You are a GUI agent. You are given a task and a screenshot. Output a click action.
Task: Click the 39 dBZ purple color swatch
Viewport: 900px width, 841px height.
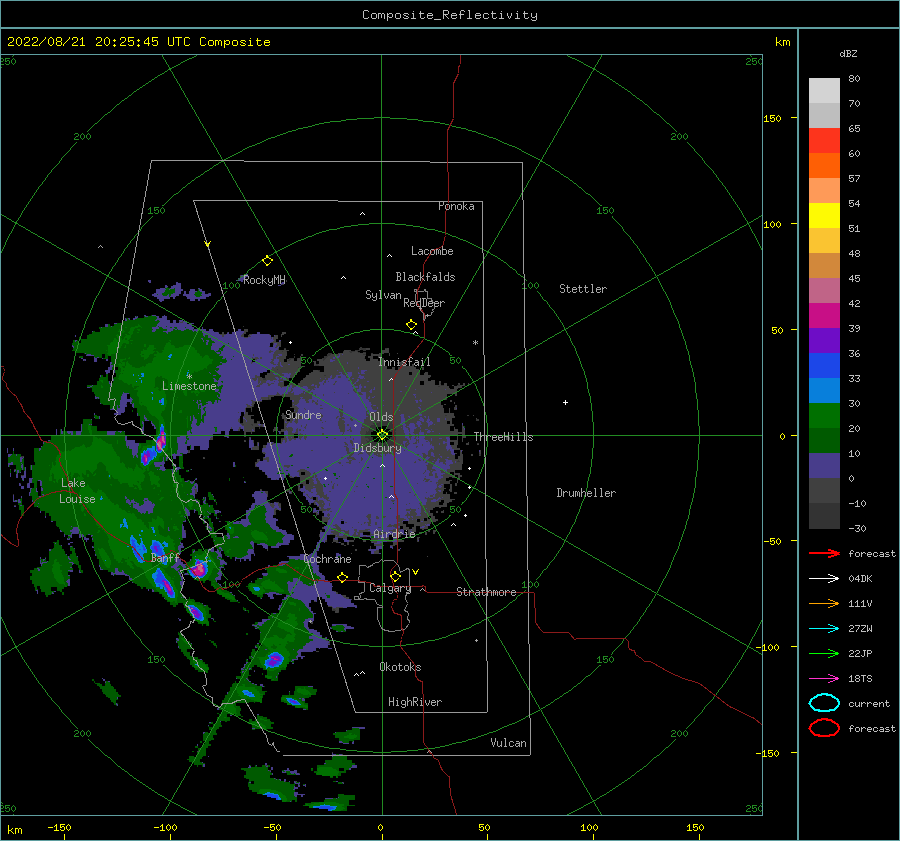[x=824, y=340]
